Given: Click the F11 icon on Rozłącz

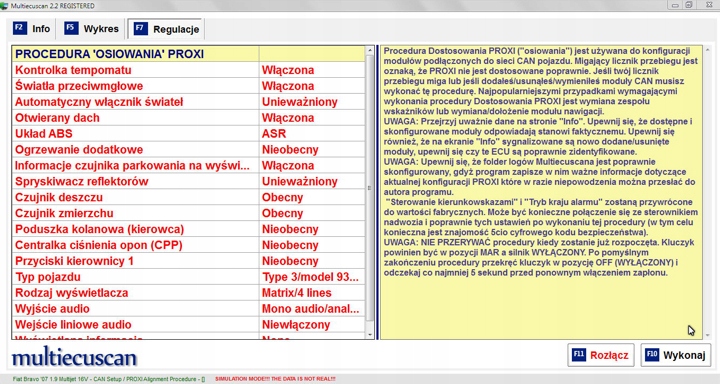Looking at the screenshot, I should click(579, 355).
